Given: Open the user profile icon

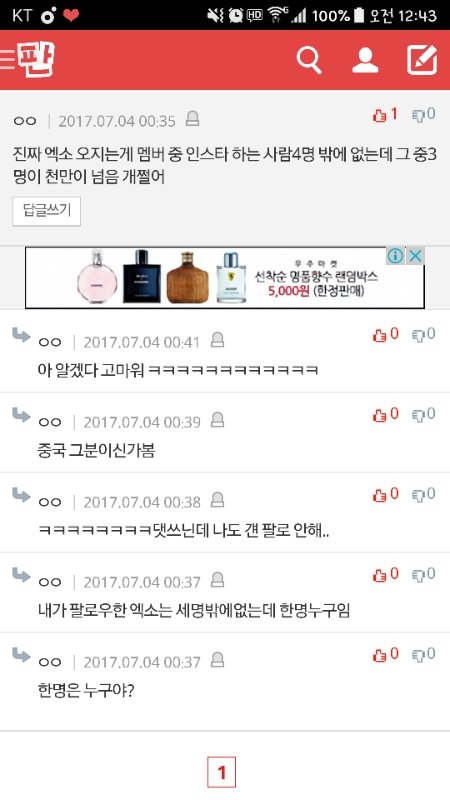Looking at the screenshot, I should tap(365, 60).
